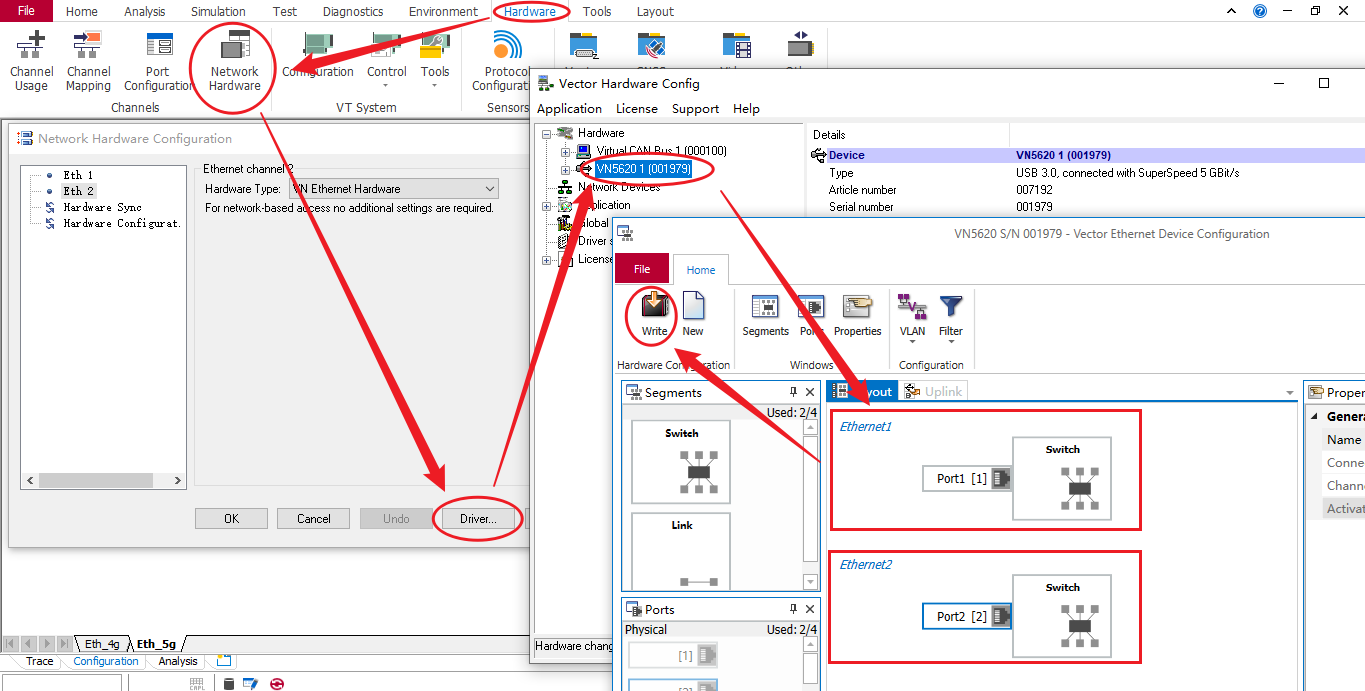This screenshot has height=691, width=1365.
Task: Switch to the Eth_4g sheet tab
Action: click(x=102, y=644)
